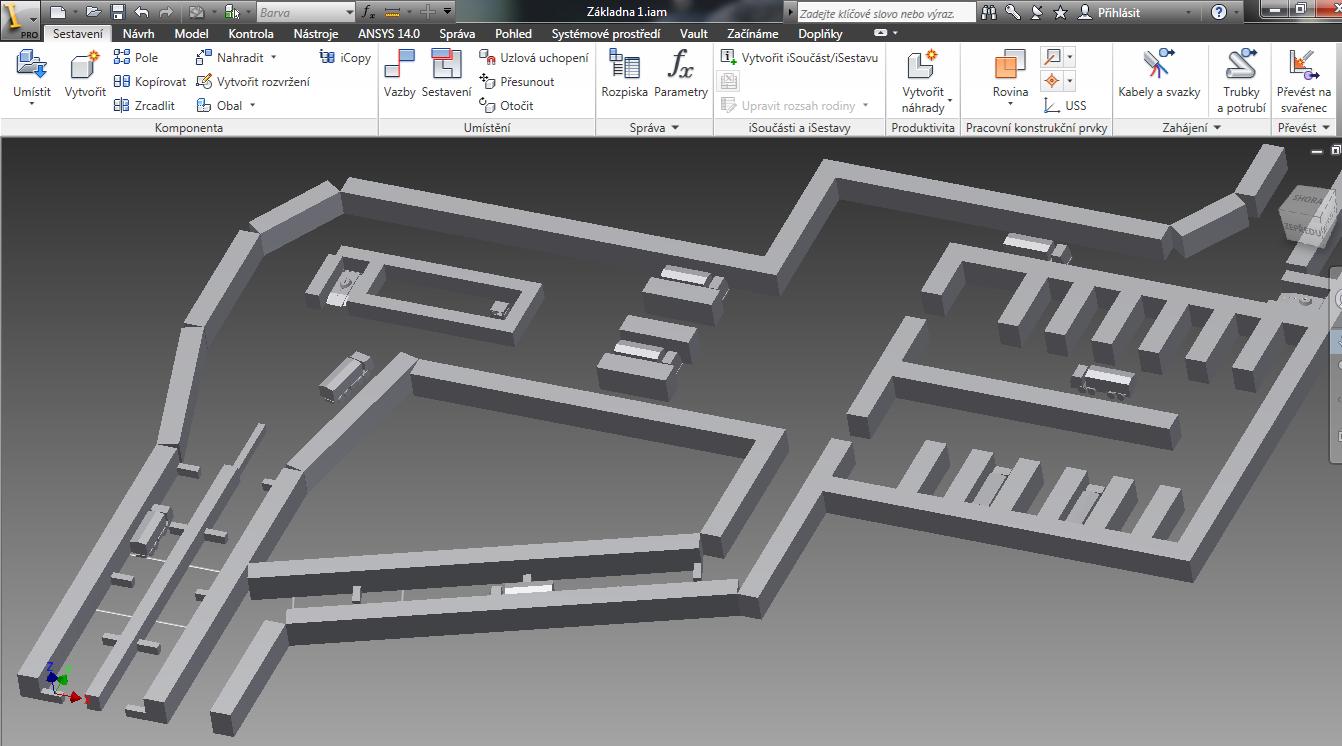
Task: Click the fx parameters icon in title bar
Action: pyautogui.click(x=368, y=12)
